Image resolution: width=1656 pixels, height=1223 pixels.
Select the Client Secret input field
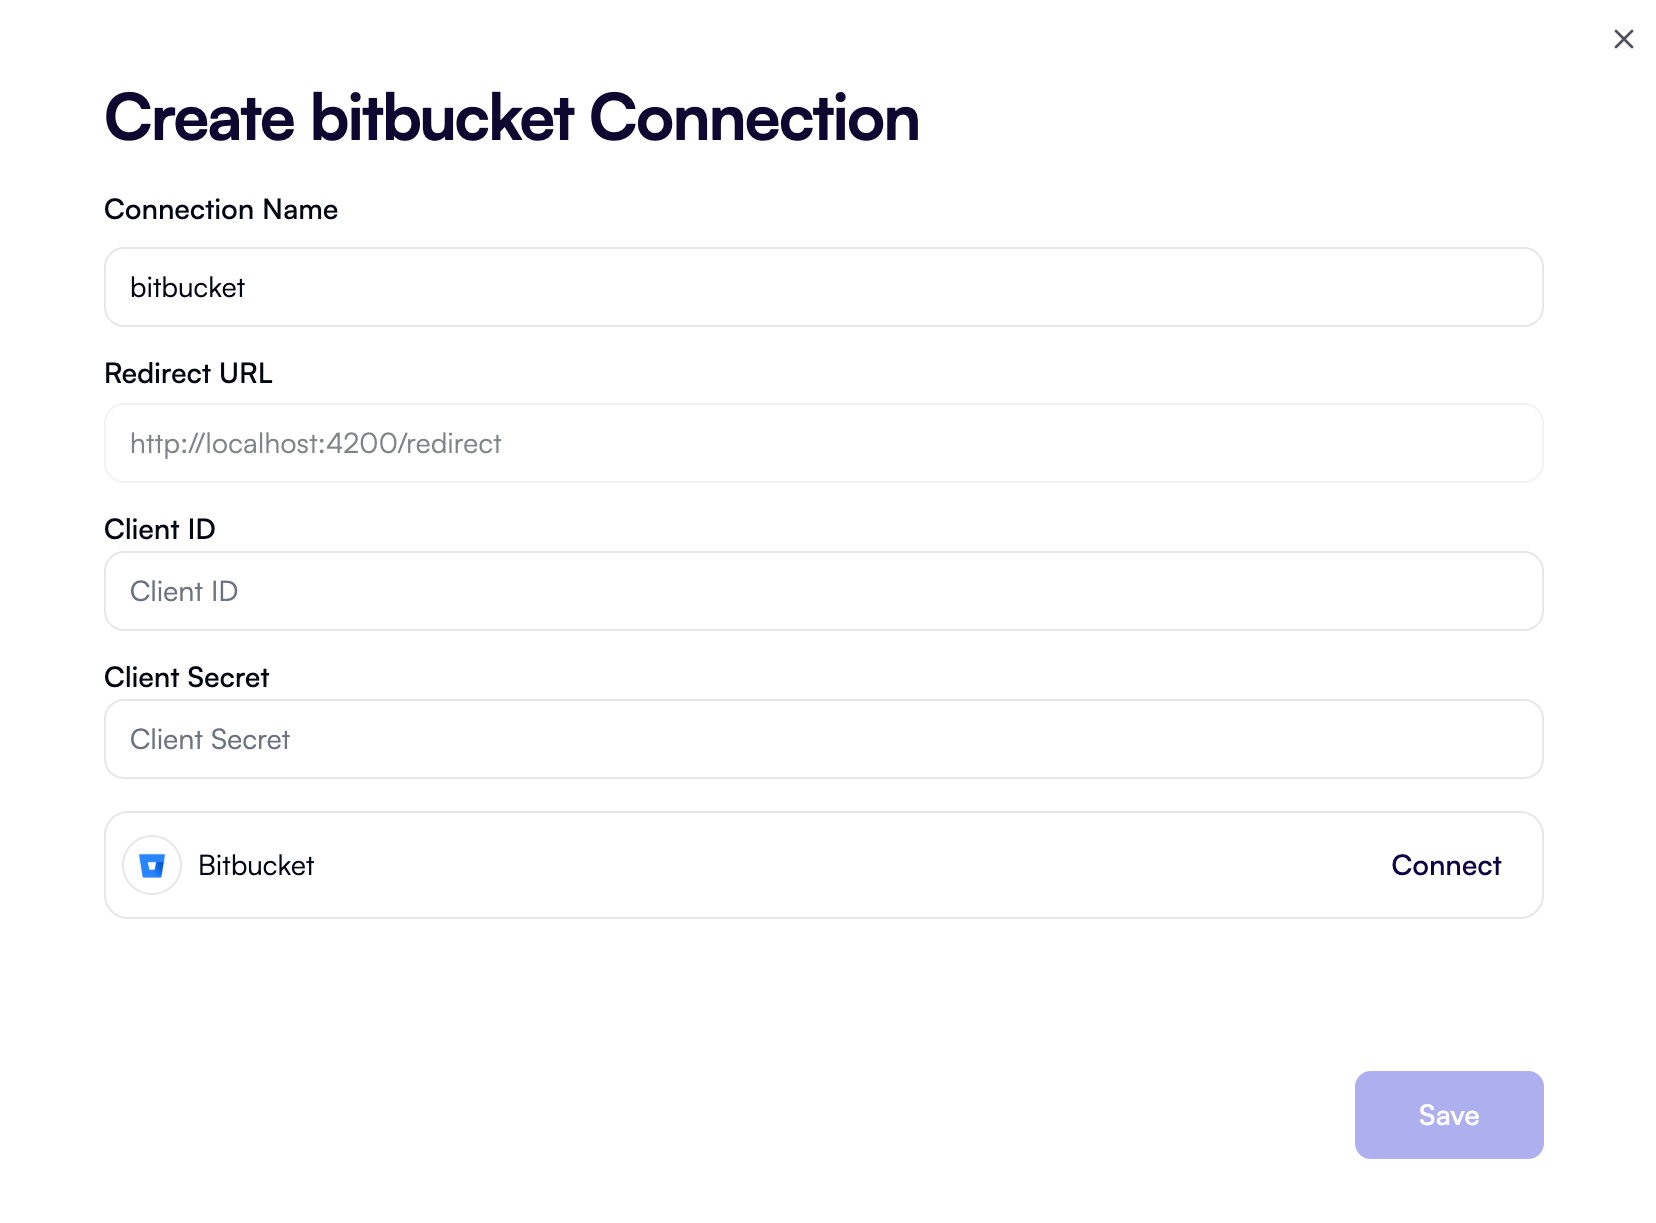700,739
